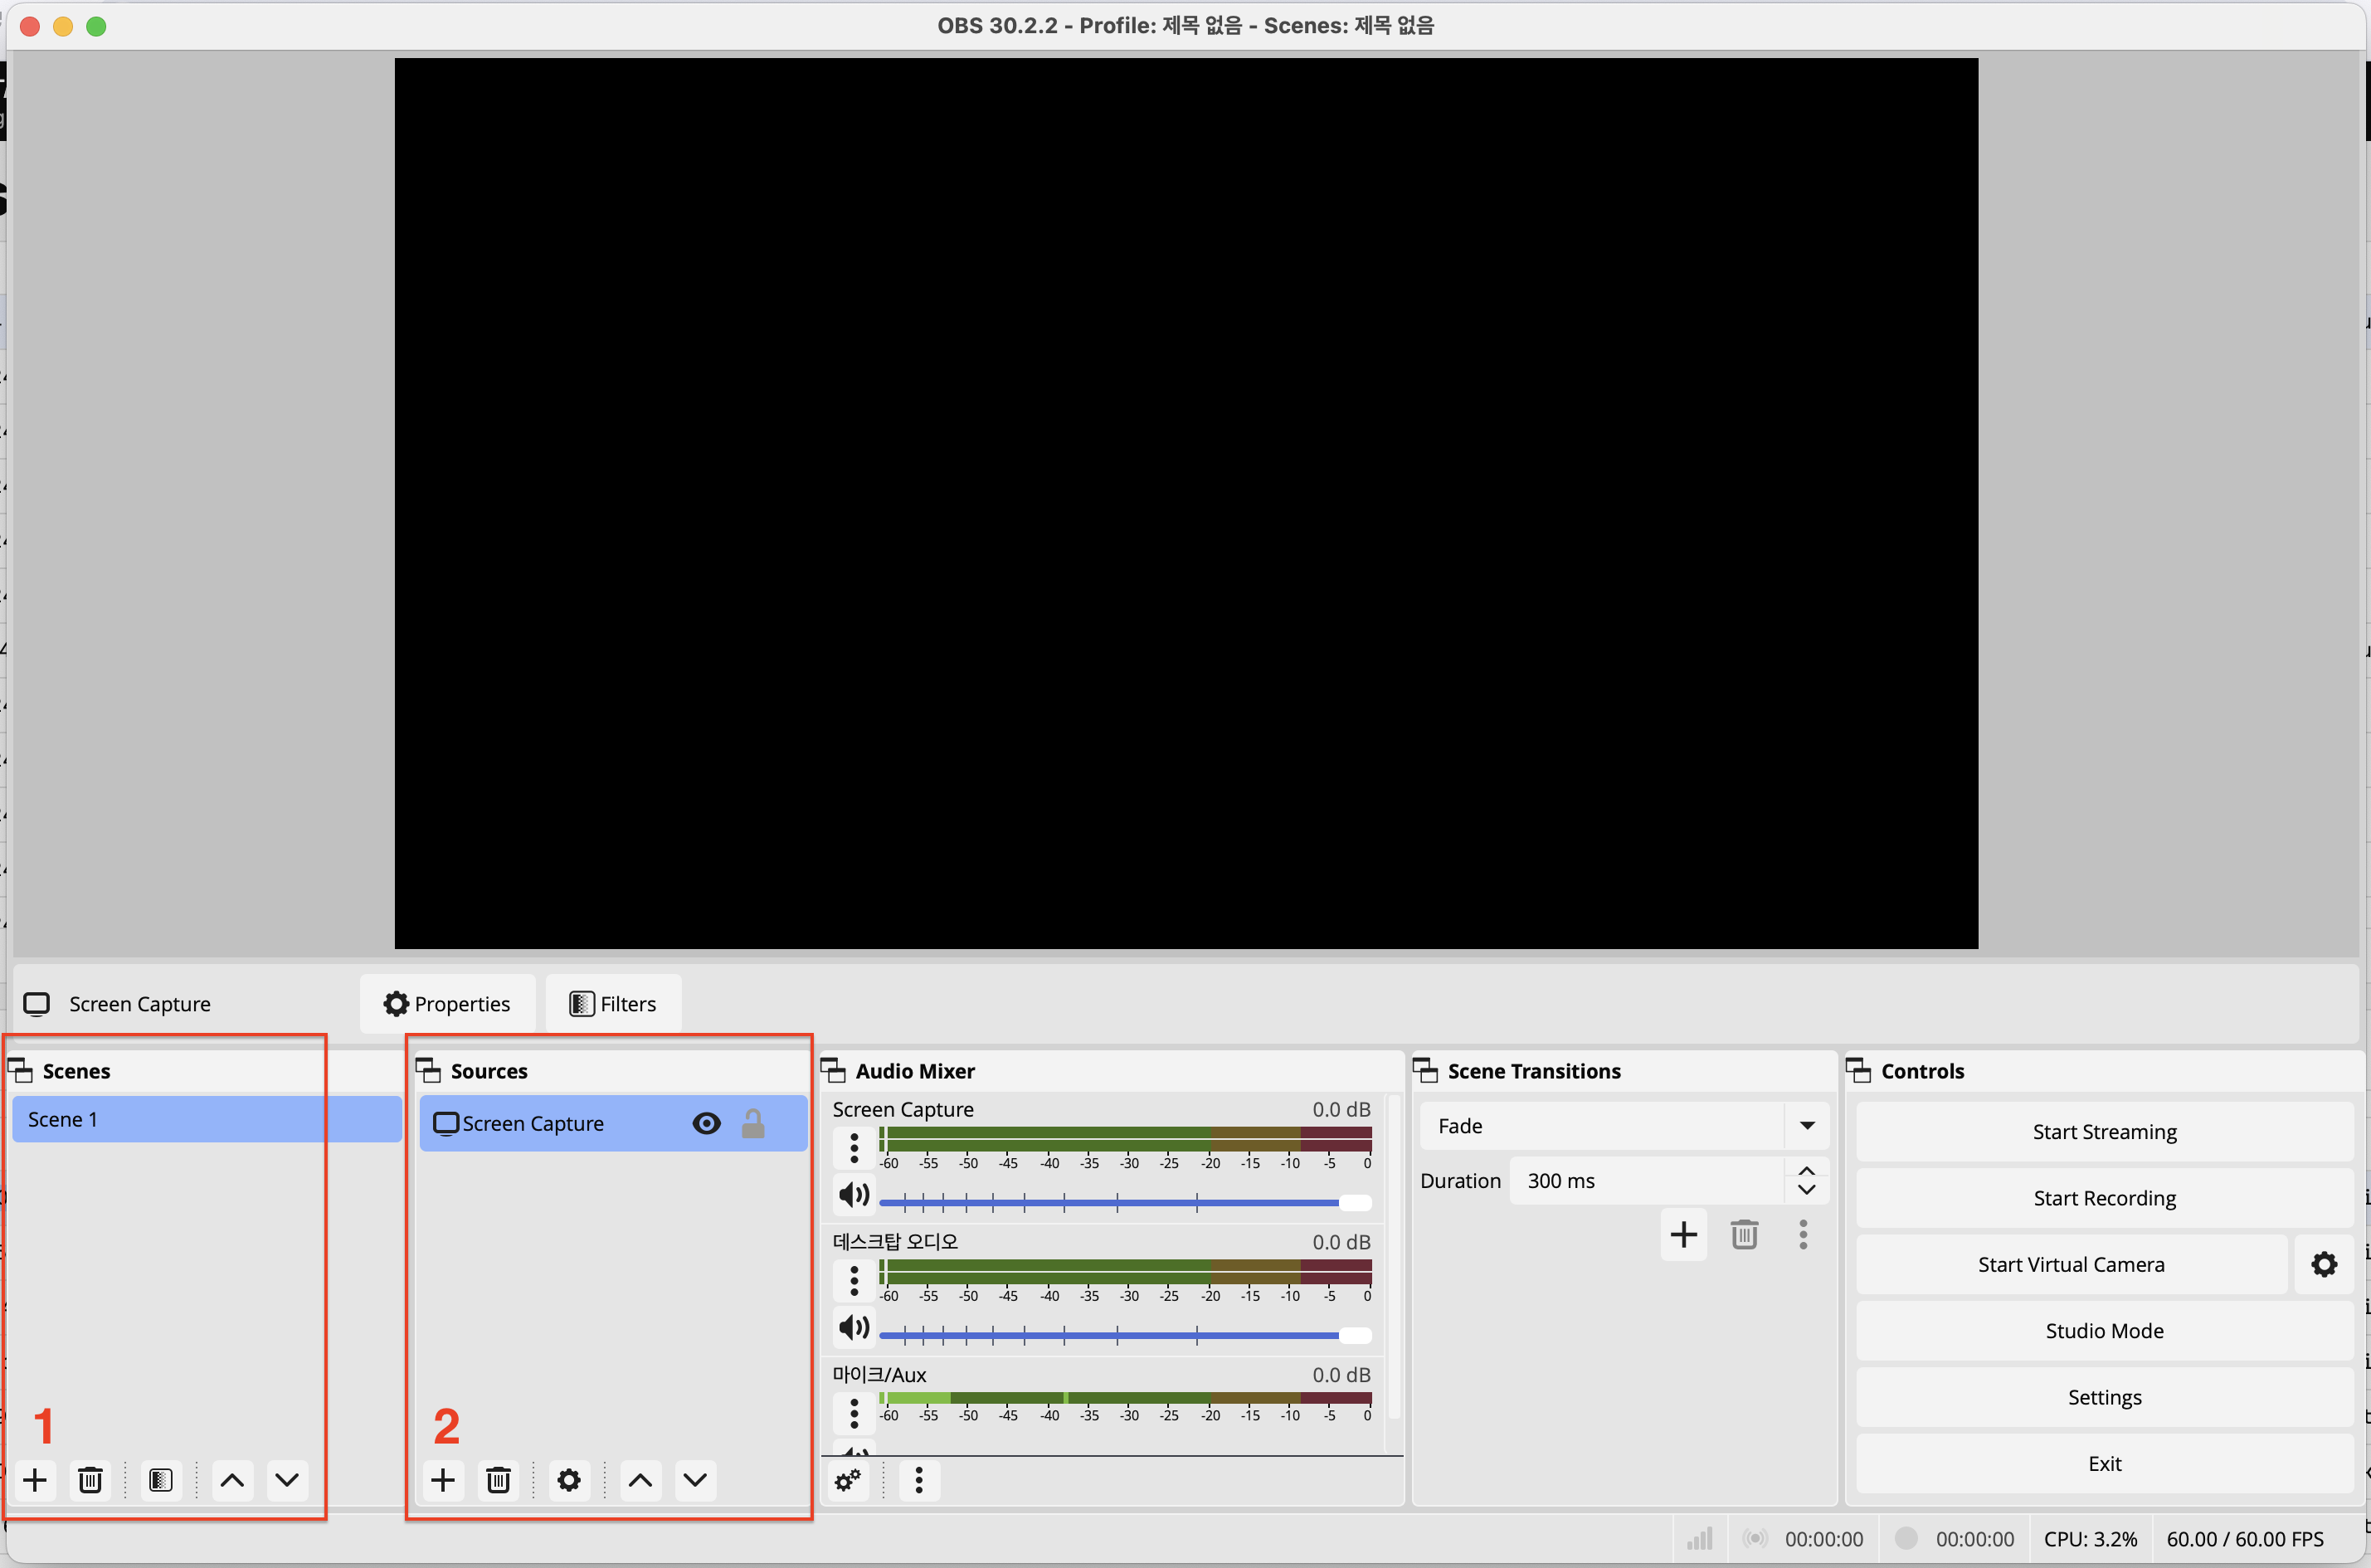Mute the Screen Capture audio channel
This screenshot has width=2371, height=1568.
(854, 1194)
